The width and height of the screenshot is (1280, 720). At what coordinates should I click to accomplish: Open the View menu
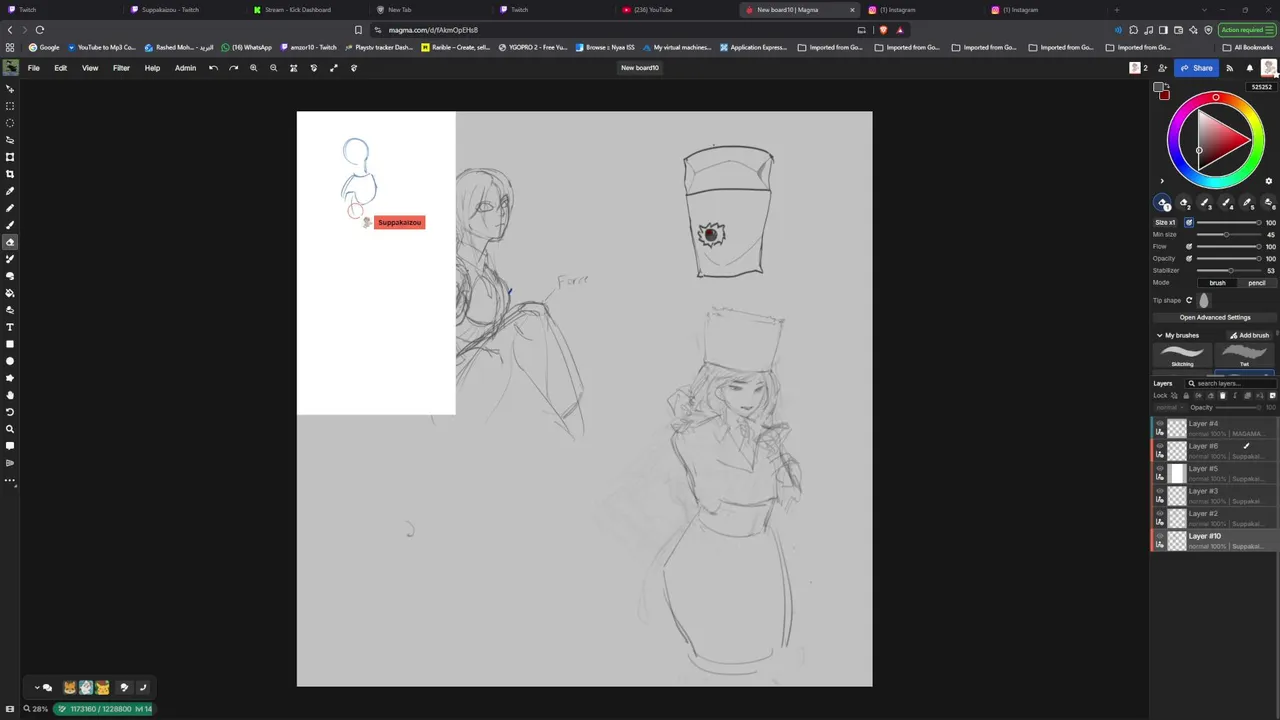pyautogui.click(x=90, y=68)
